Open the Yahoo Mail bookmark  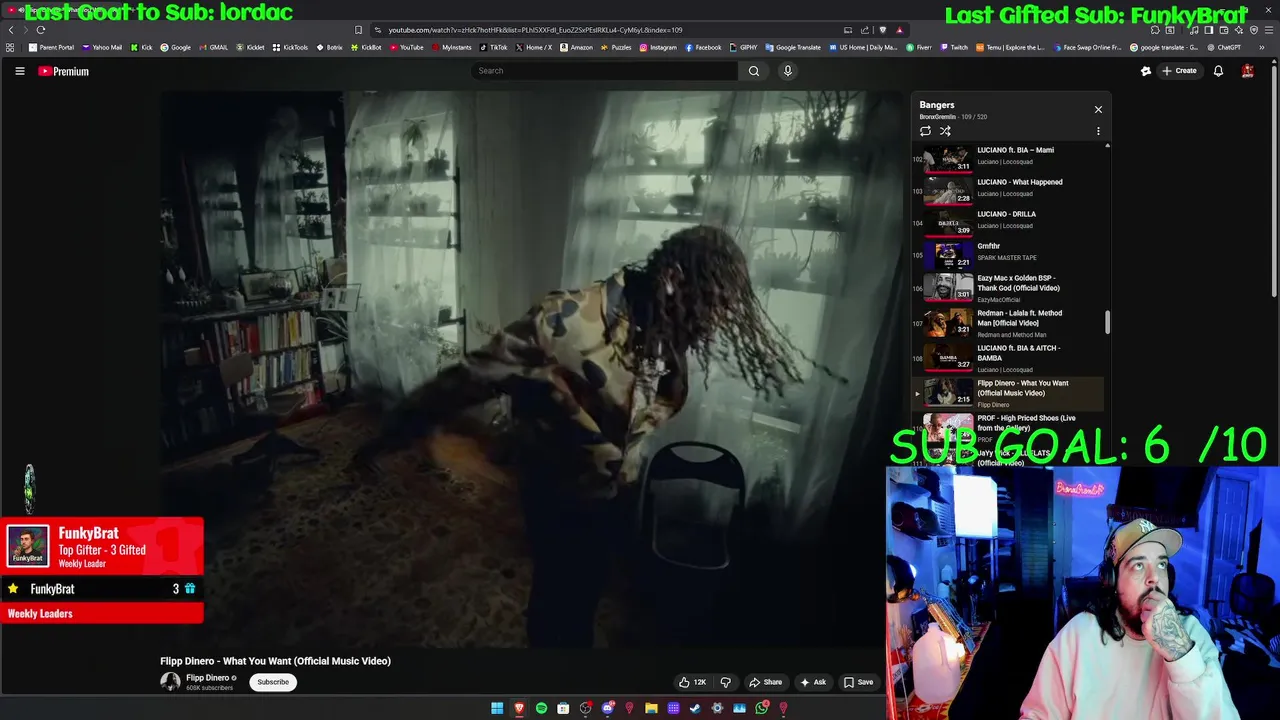coord(102,47)
